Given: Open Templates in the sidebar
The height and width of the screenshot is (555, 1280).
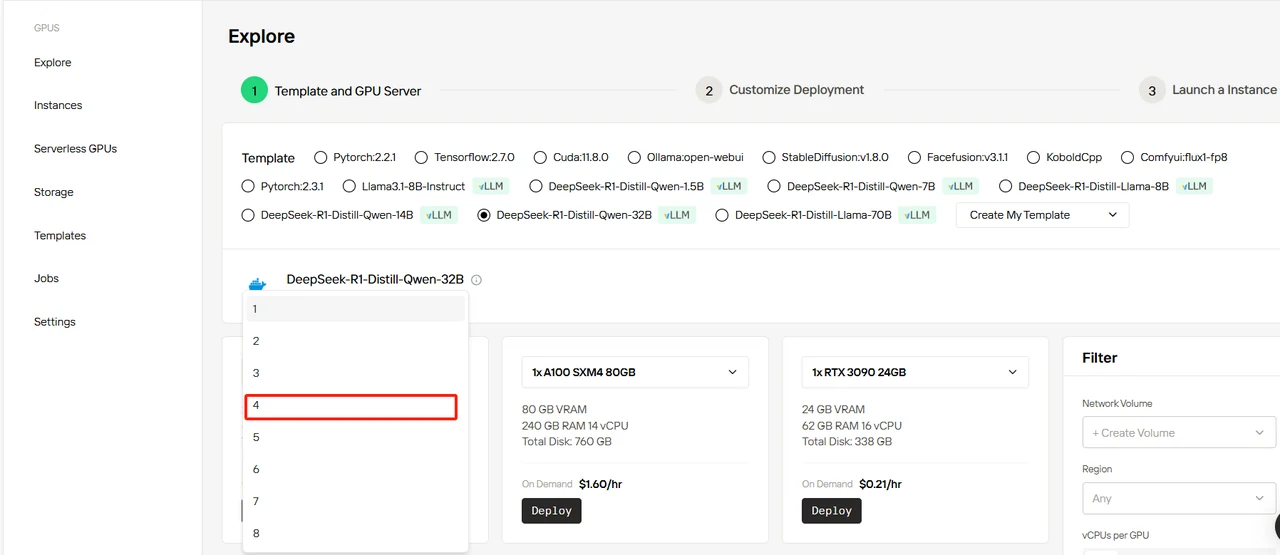Looking at the screenshot, I should (60, 236).
